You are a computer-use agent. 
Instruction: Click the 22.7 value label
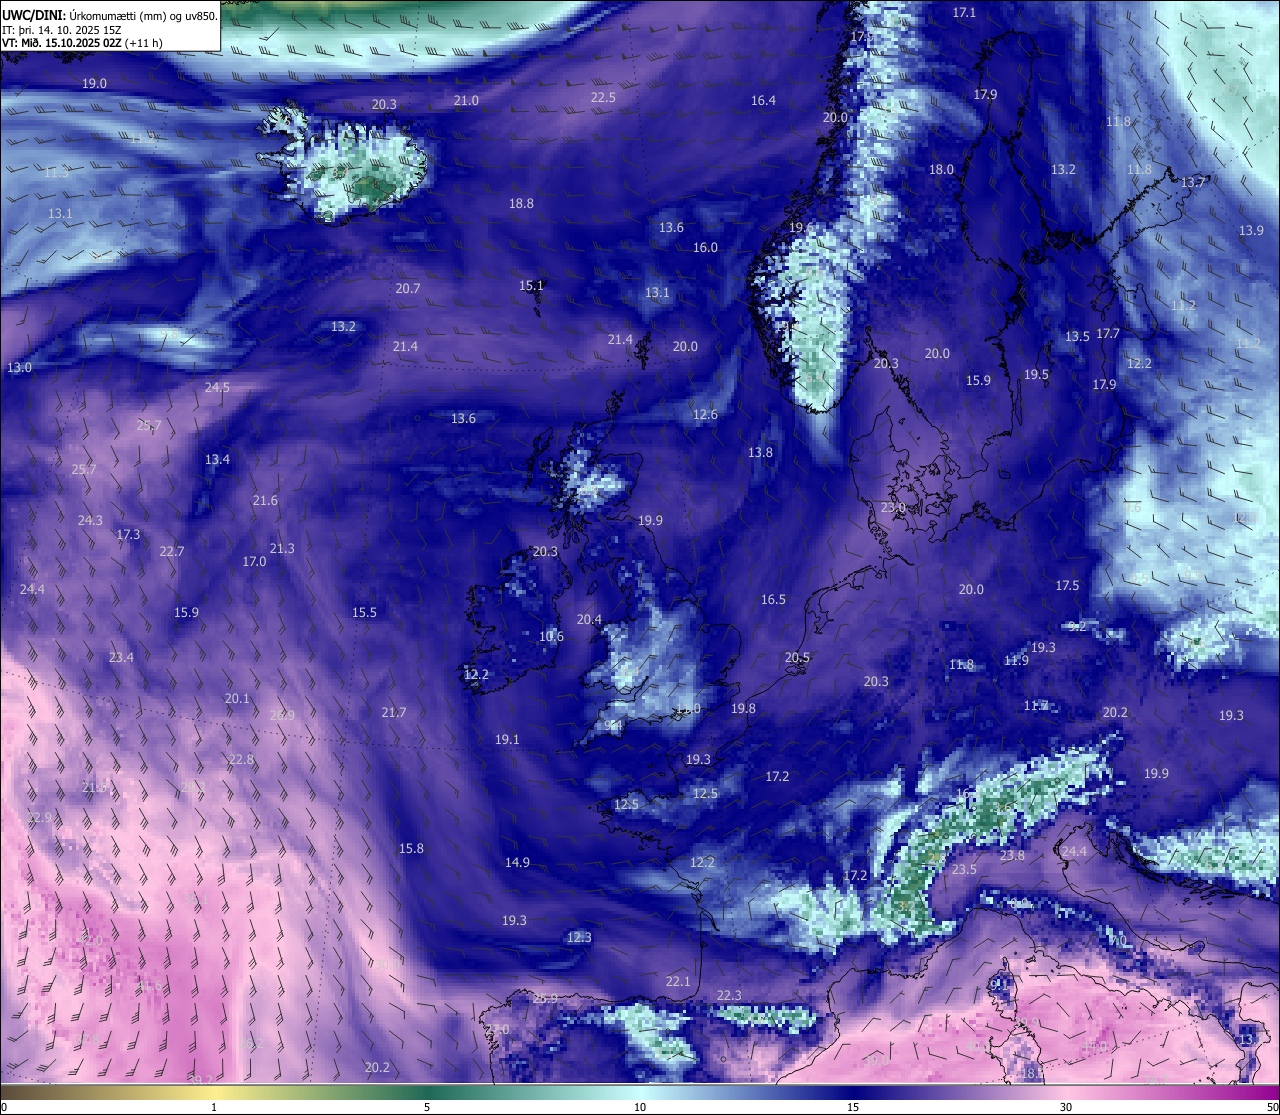[172, 552]
